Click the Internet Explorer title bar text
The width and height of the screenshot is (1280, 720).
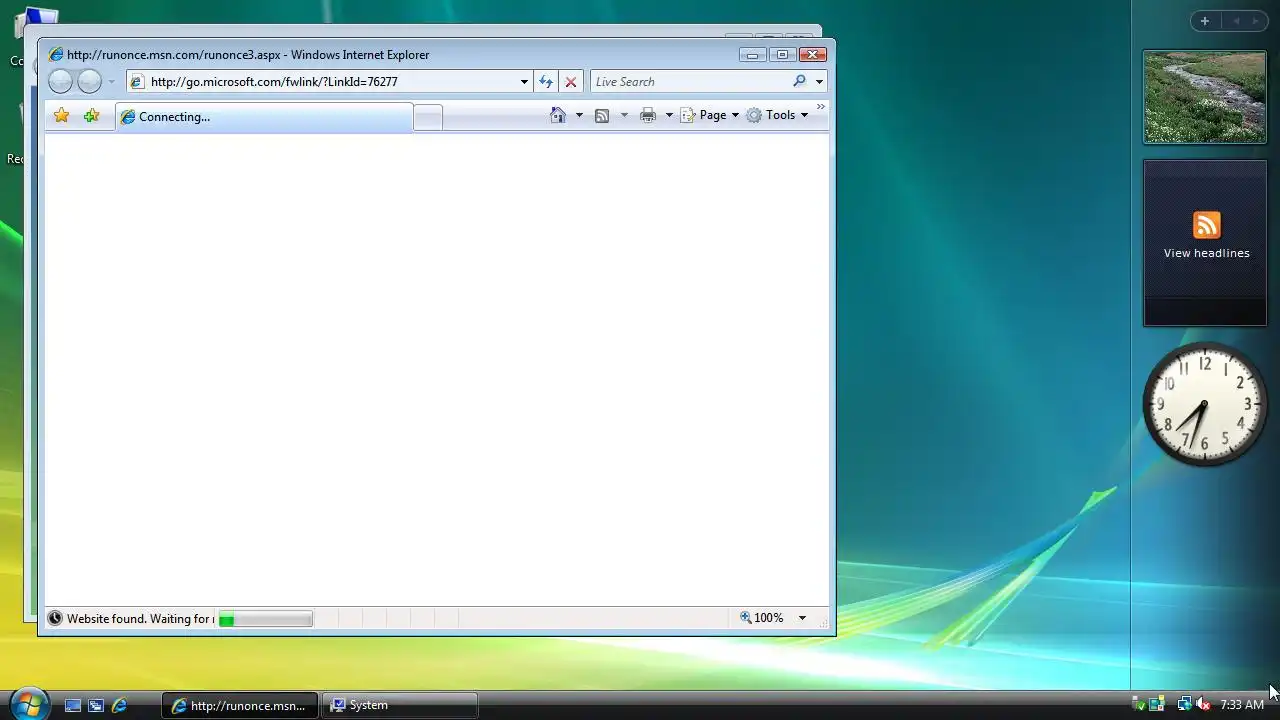(x=248, y=55)
